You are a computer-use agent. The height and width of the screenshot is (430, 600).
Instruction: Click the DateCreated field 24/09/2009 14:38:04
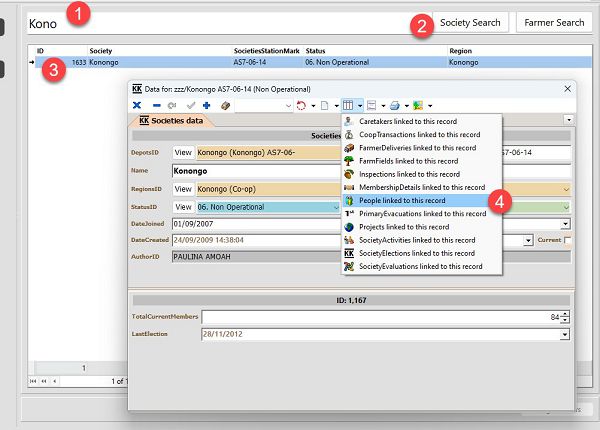tap(256, 240)
